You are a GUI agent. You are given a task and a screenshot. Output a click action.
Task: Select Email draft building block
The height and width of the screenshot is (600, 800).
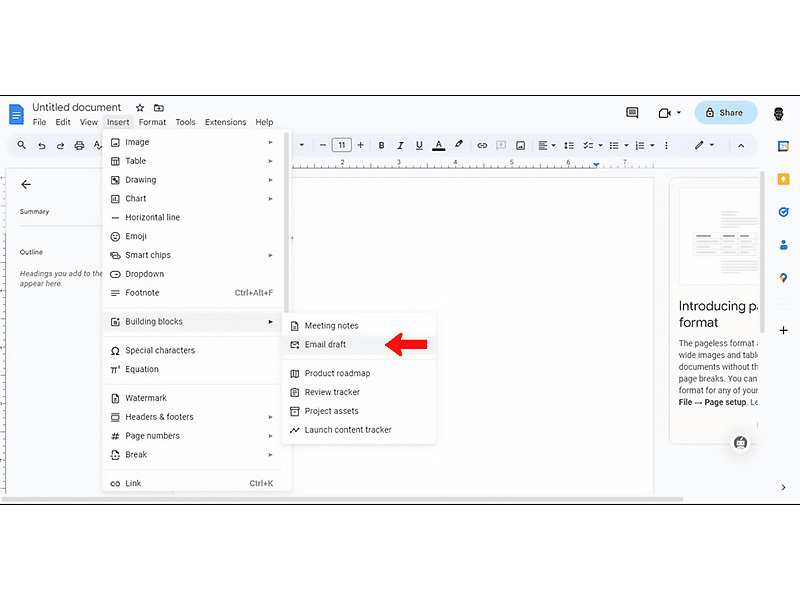pos(359,344)
